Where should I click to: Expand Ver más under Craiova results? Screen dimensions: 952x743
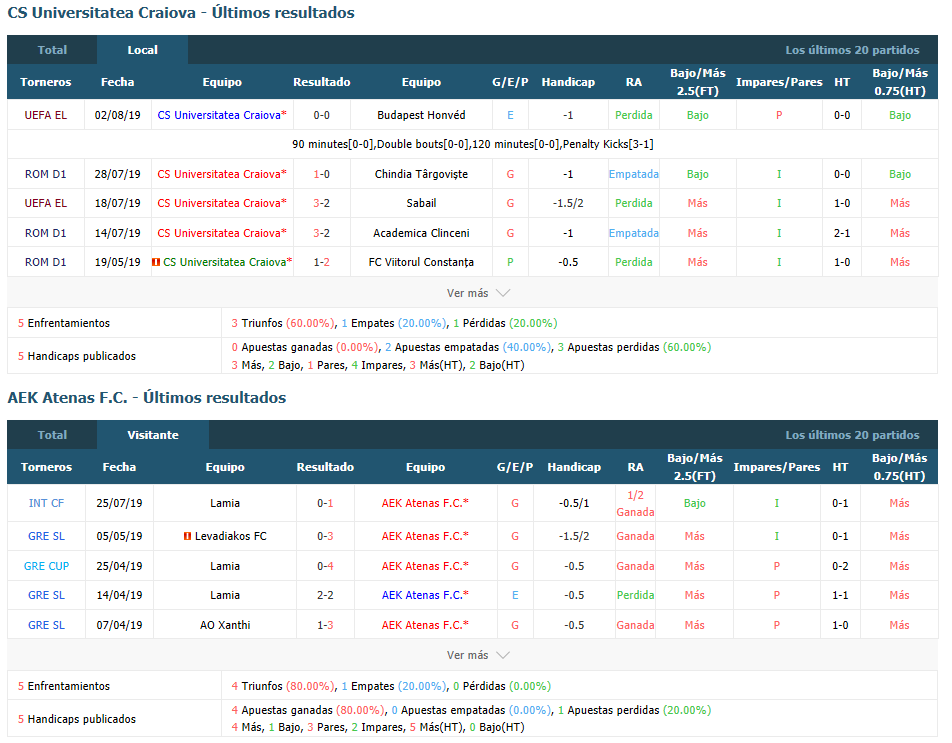point(478,293)
